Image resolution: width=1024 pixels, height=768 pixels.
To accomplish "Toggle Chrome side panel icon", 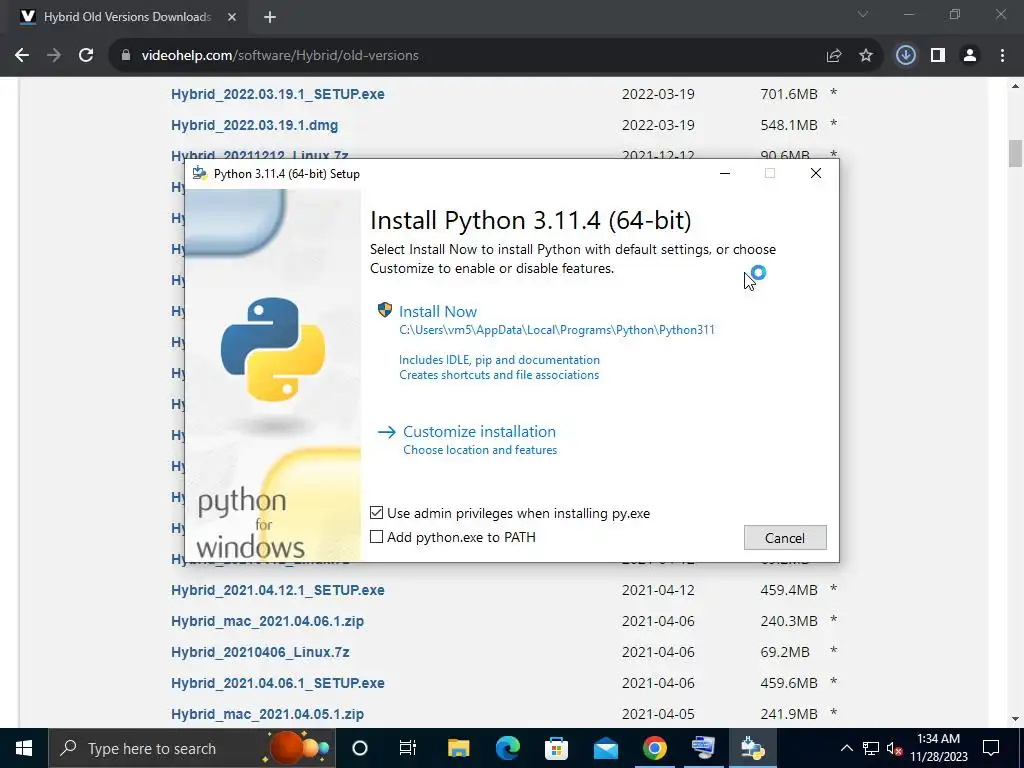I will pos(938,56).
